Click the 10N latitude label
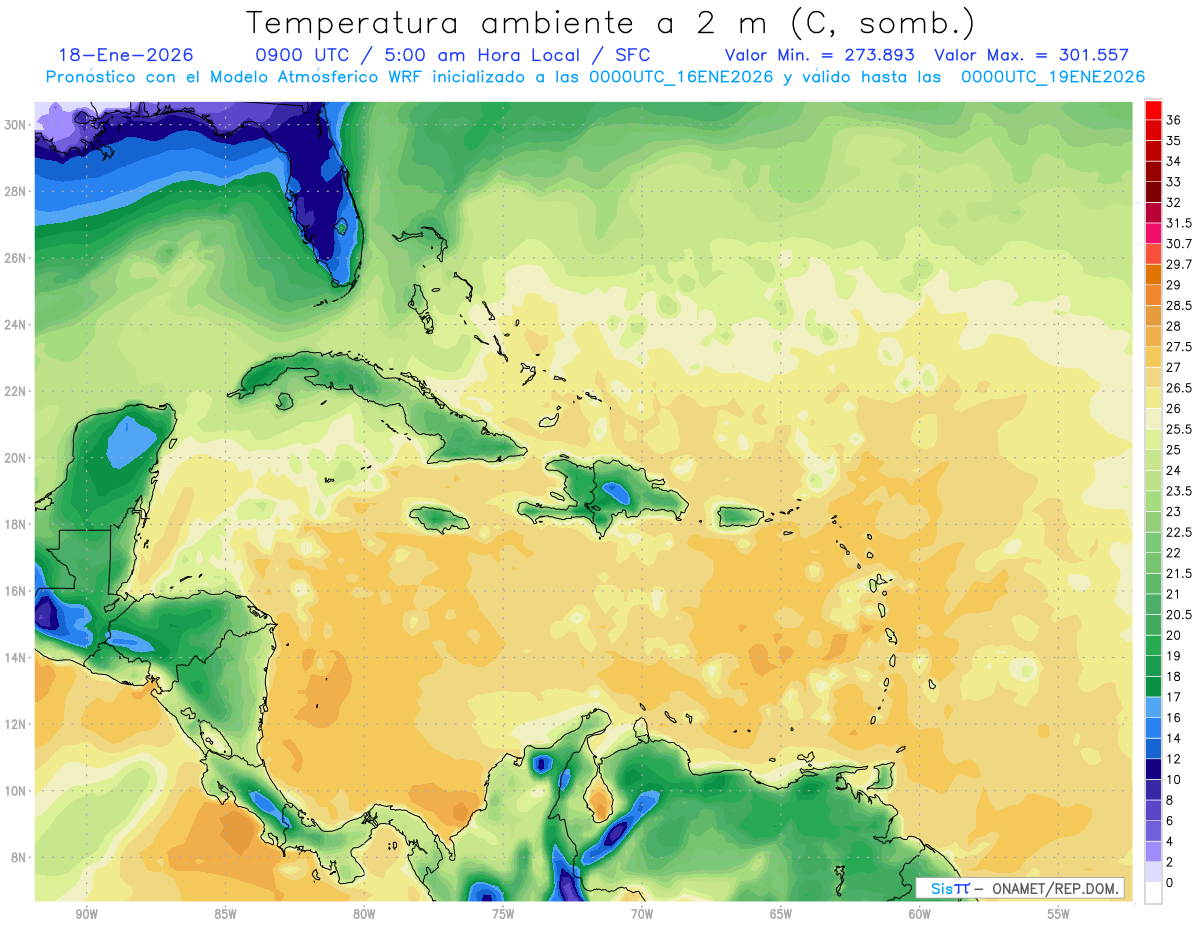Viewport: 1200px width, 927px height. (15, 791)
